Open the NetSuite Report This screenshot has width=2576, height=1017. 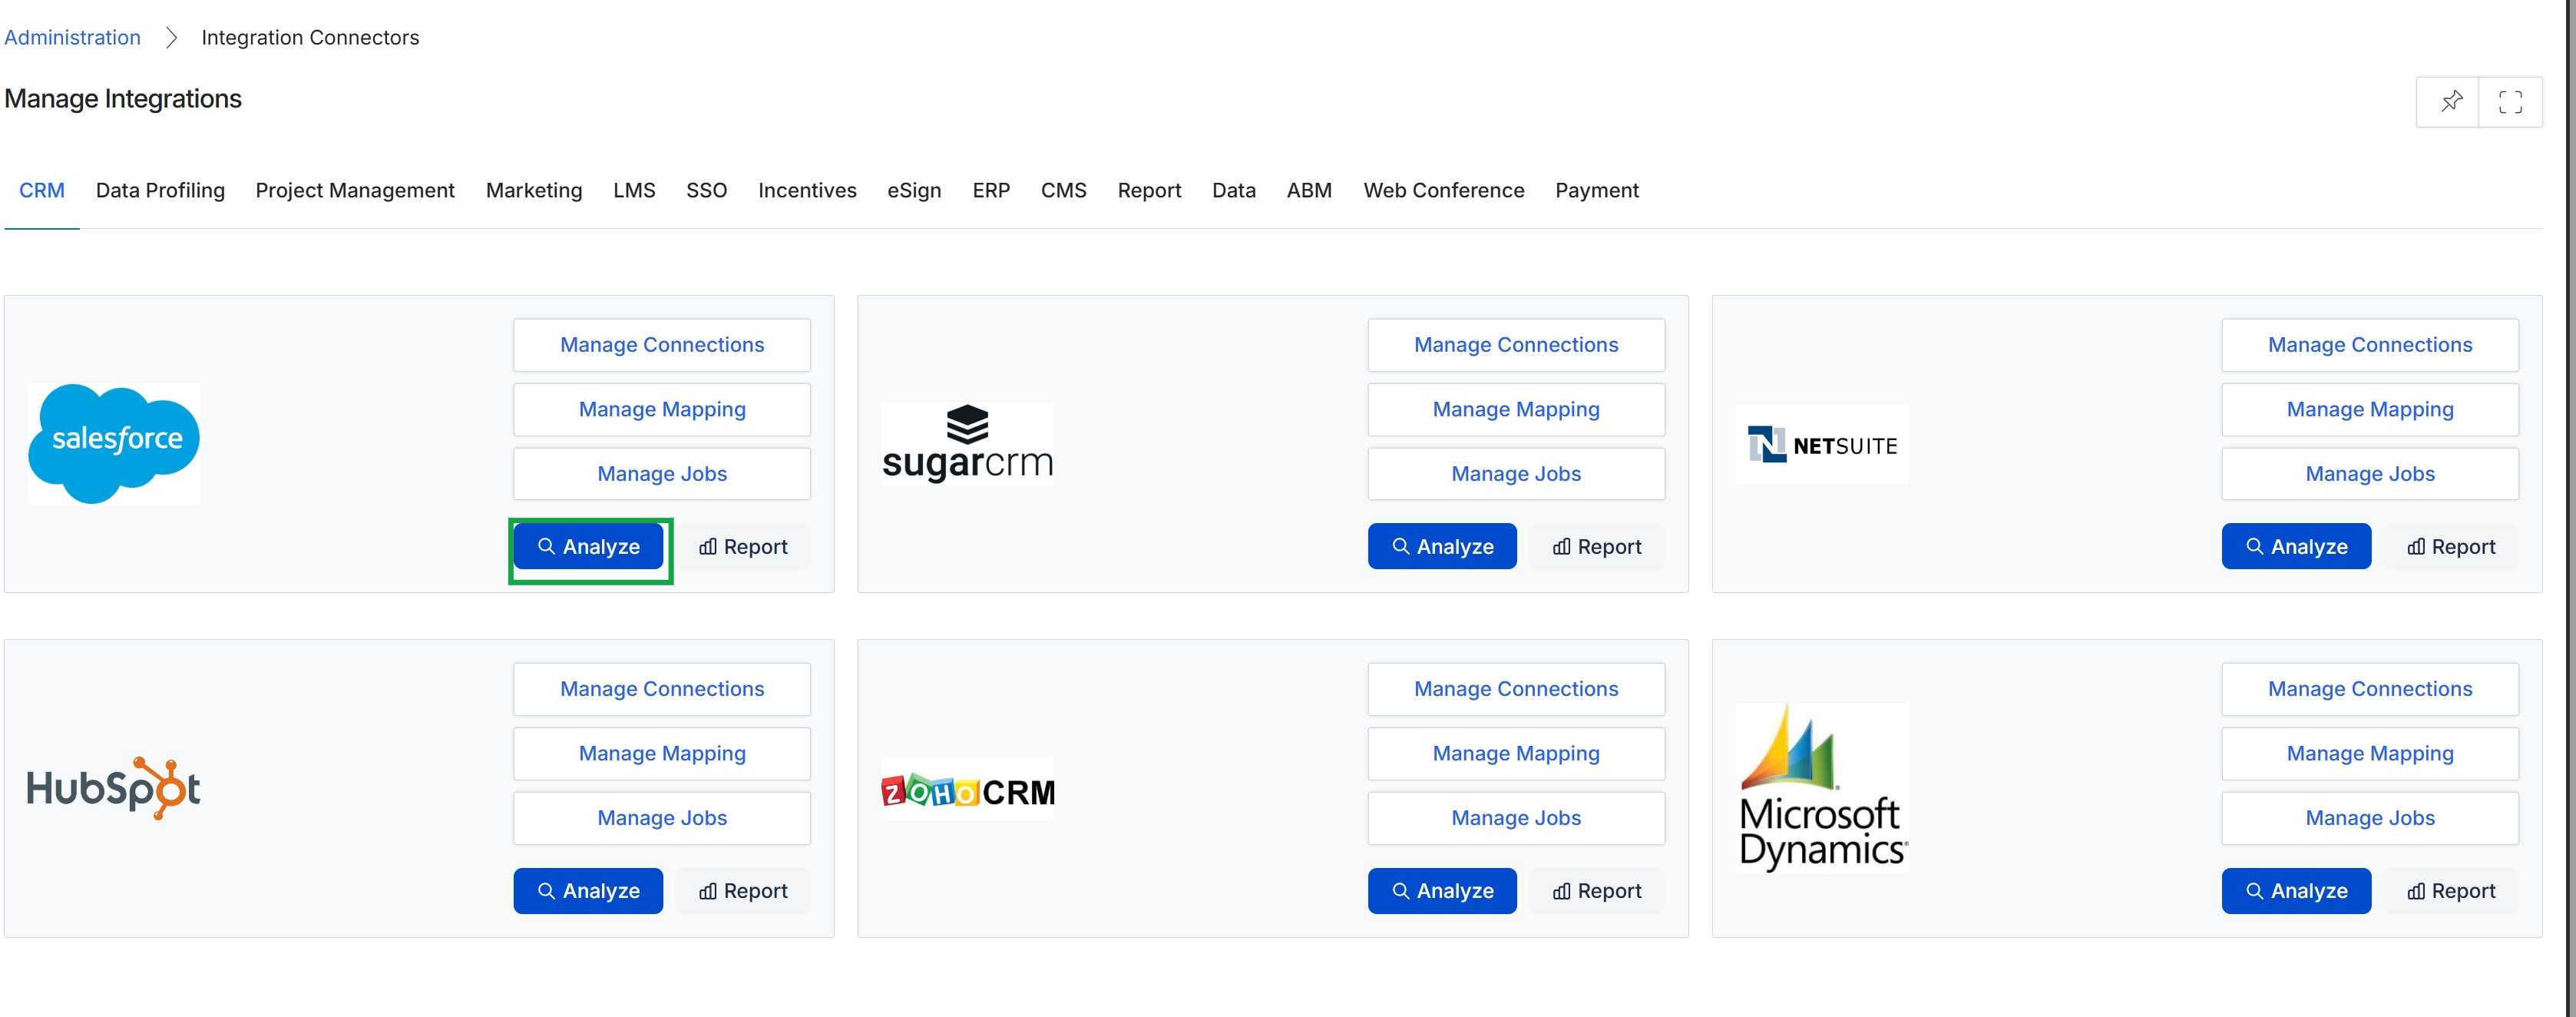click(2451, 547)
